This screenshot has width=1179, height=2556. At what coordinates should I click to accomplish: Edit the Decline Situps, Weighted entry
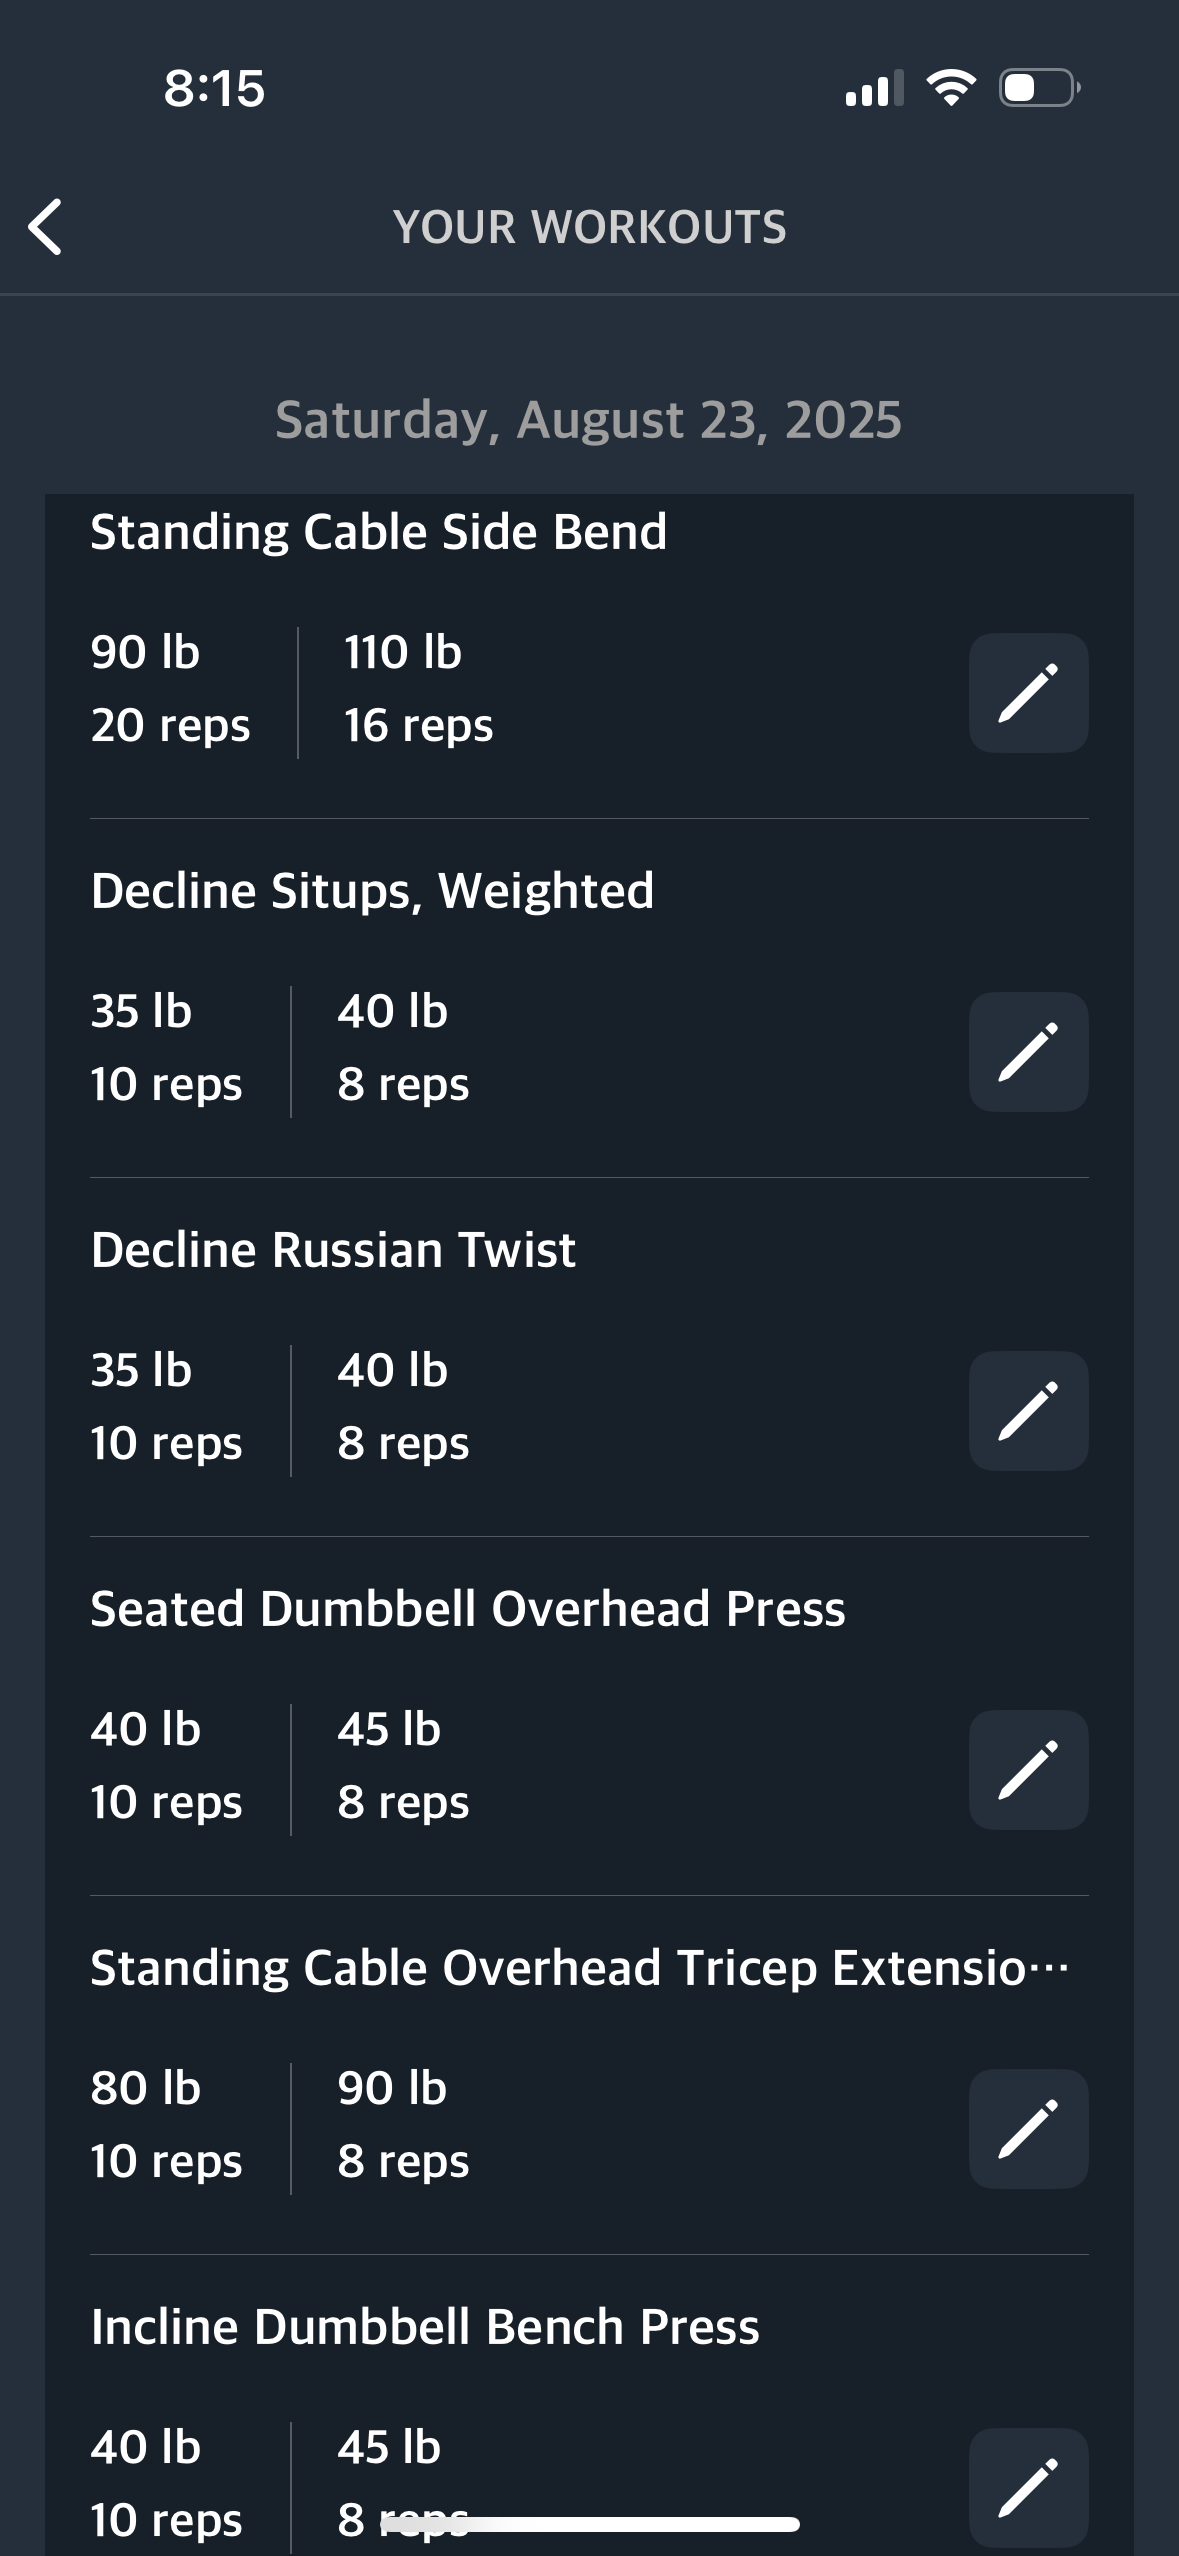point(1028,1052)
